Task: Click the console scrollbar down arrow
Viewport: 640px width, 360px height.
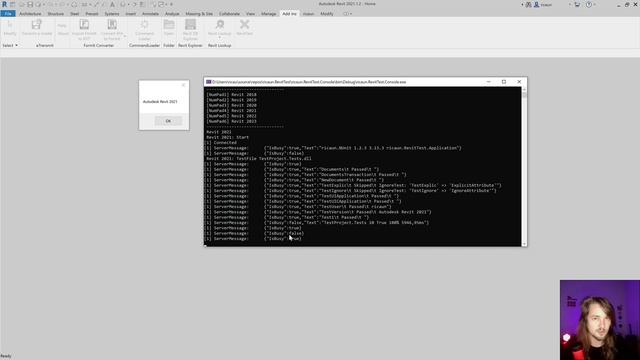Action: click(x=524, y=244)
